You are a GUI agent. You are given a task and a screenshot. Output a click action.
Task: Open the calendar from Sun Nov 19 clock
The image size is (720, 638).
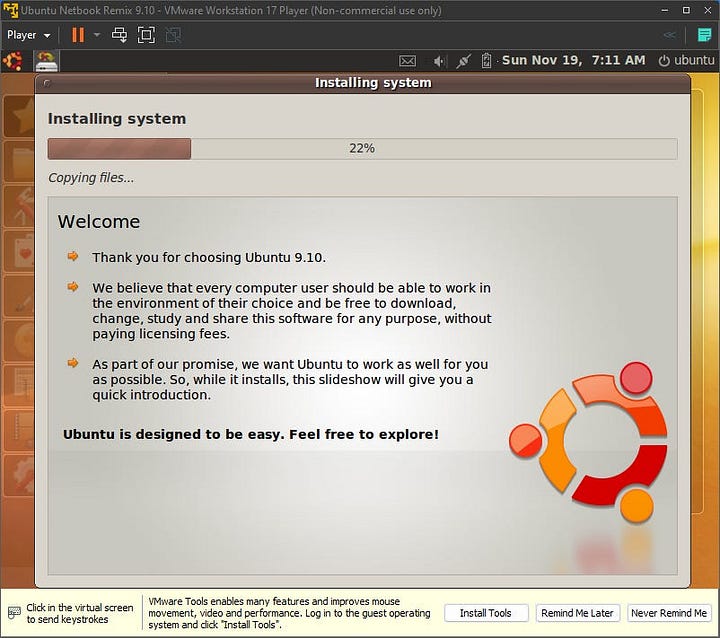[573, 60]
